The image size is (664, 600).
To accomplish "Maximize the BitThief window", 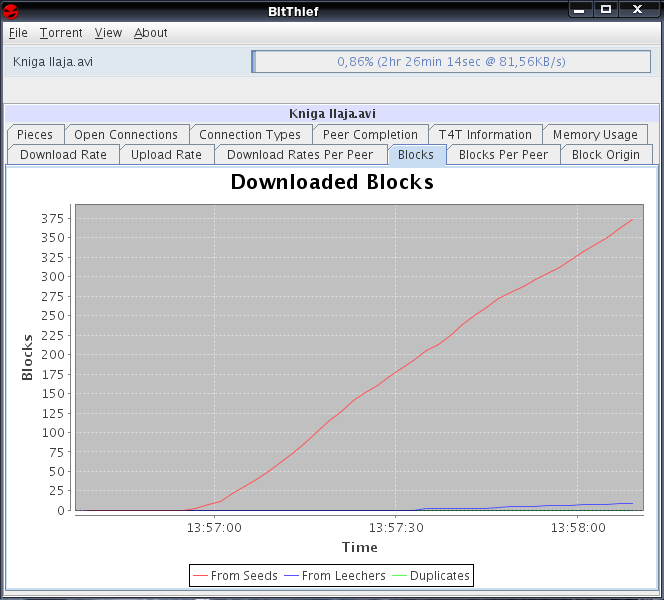I will (606, 10).
